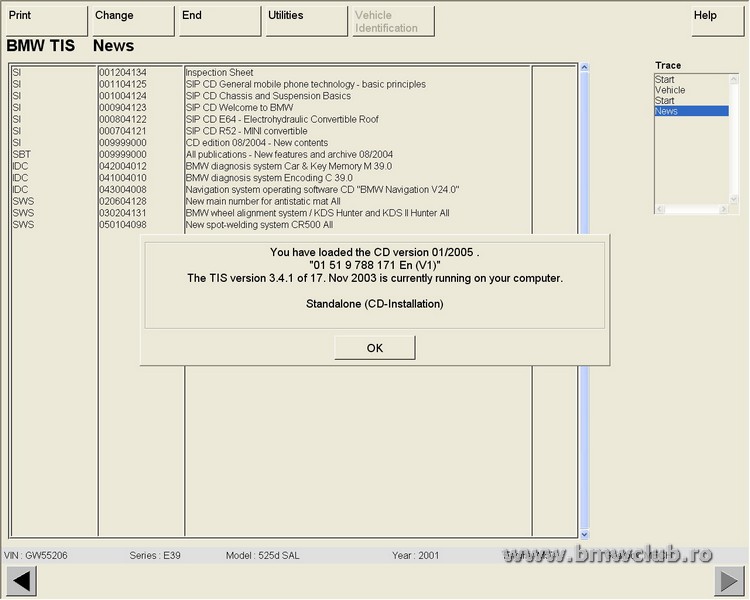This screenshot has width=750, height=600.
Task: Open New spot-welding system CR500 All
Action: 259,225
